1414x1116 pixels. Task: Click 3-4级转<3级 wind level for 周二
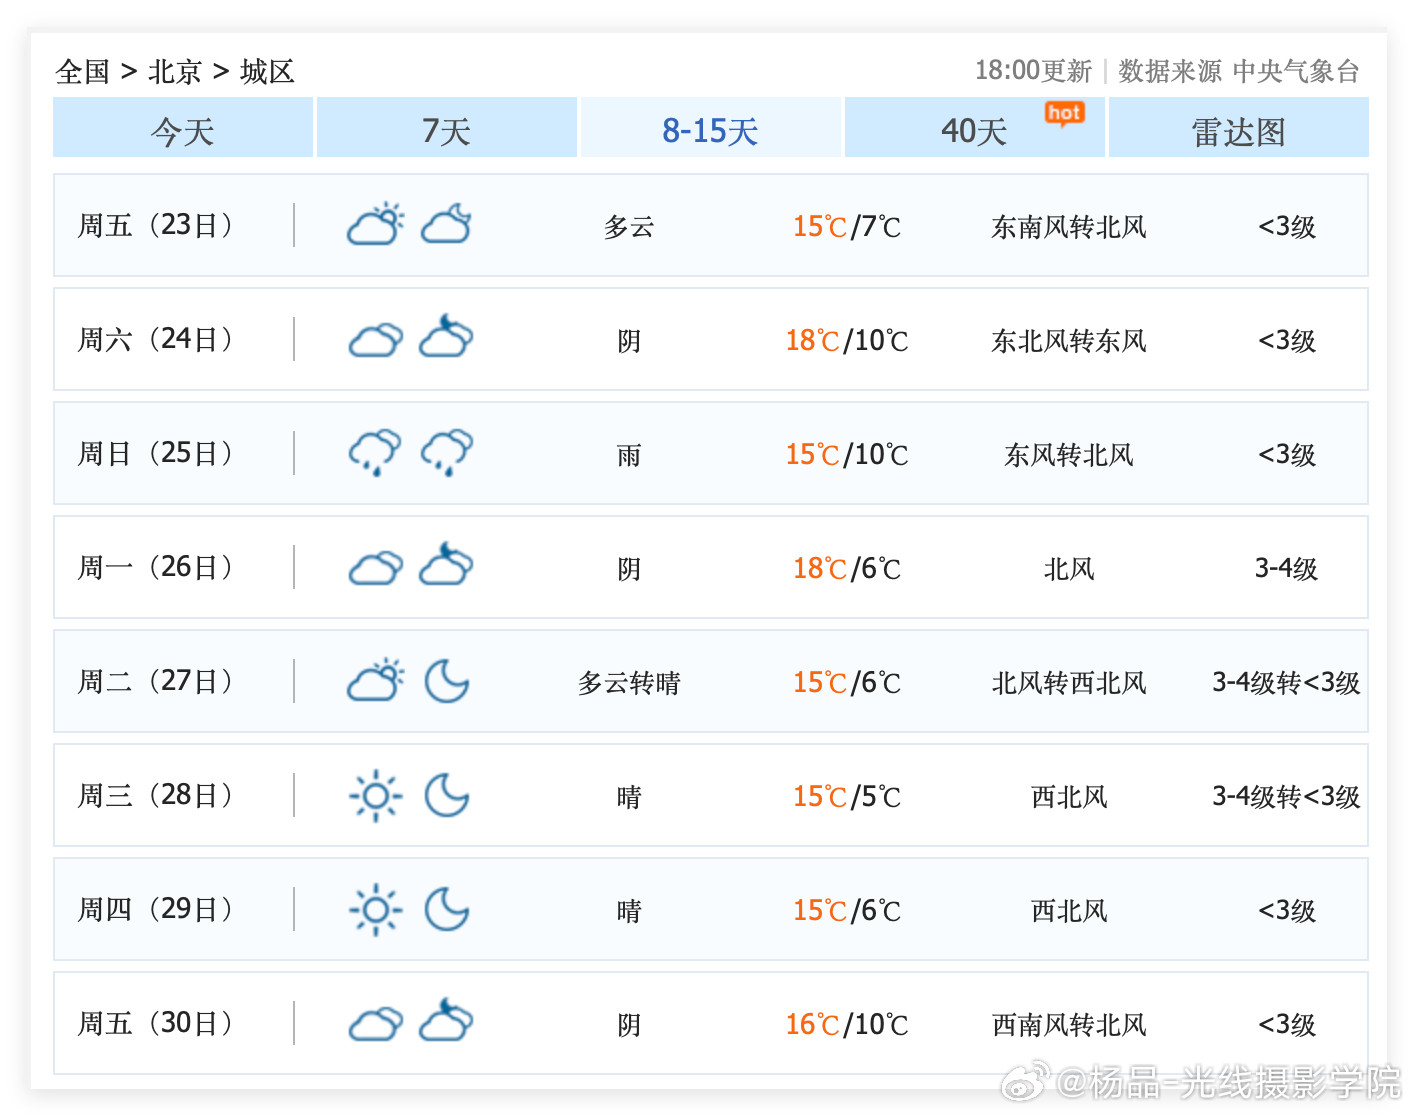point(1286,683)
